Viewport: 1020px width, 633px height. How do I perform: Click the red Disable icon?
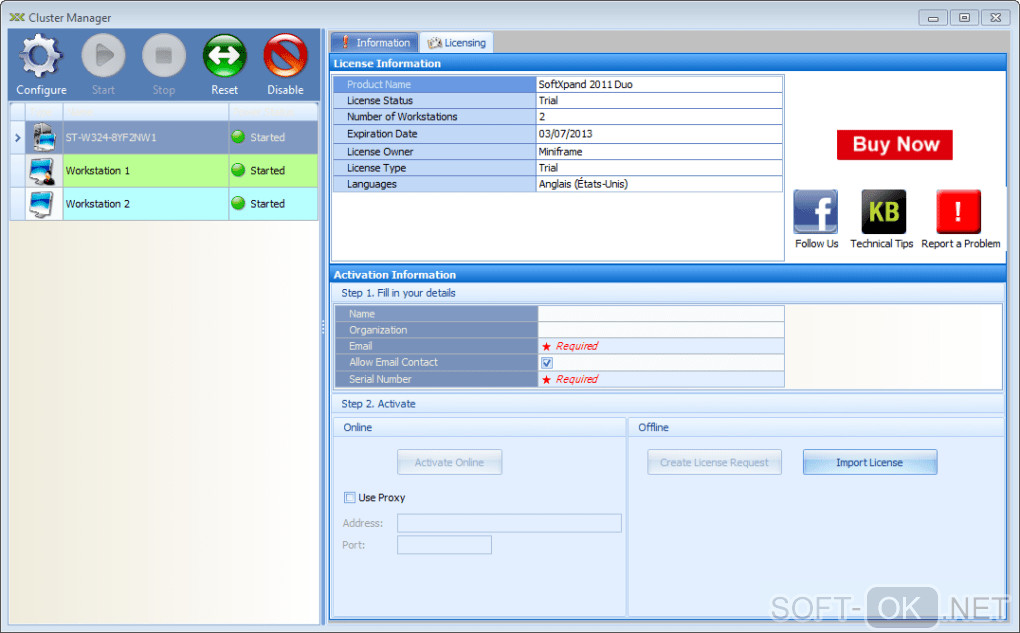[285, 56]
